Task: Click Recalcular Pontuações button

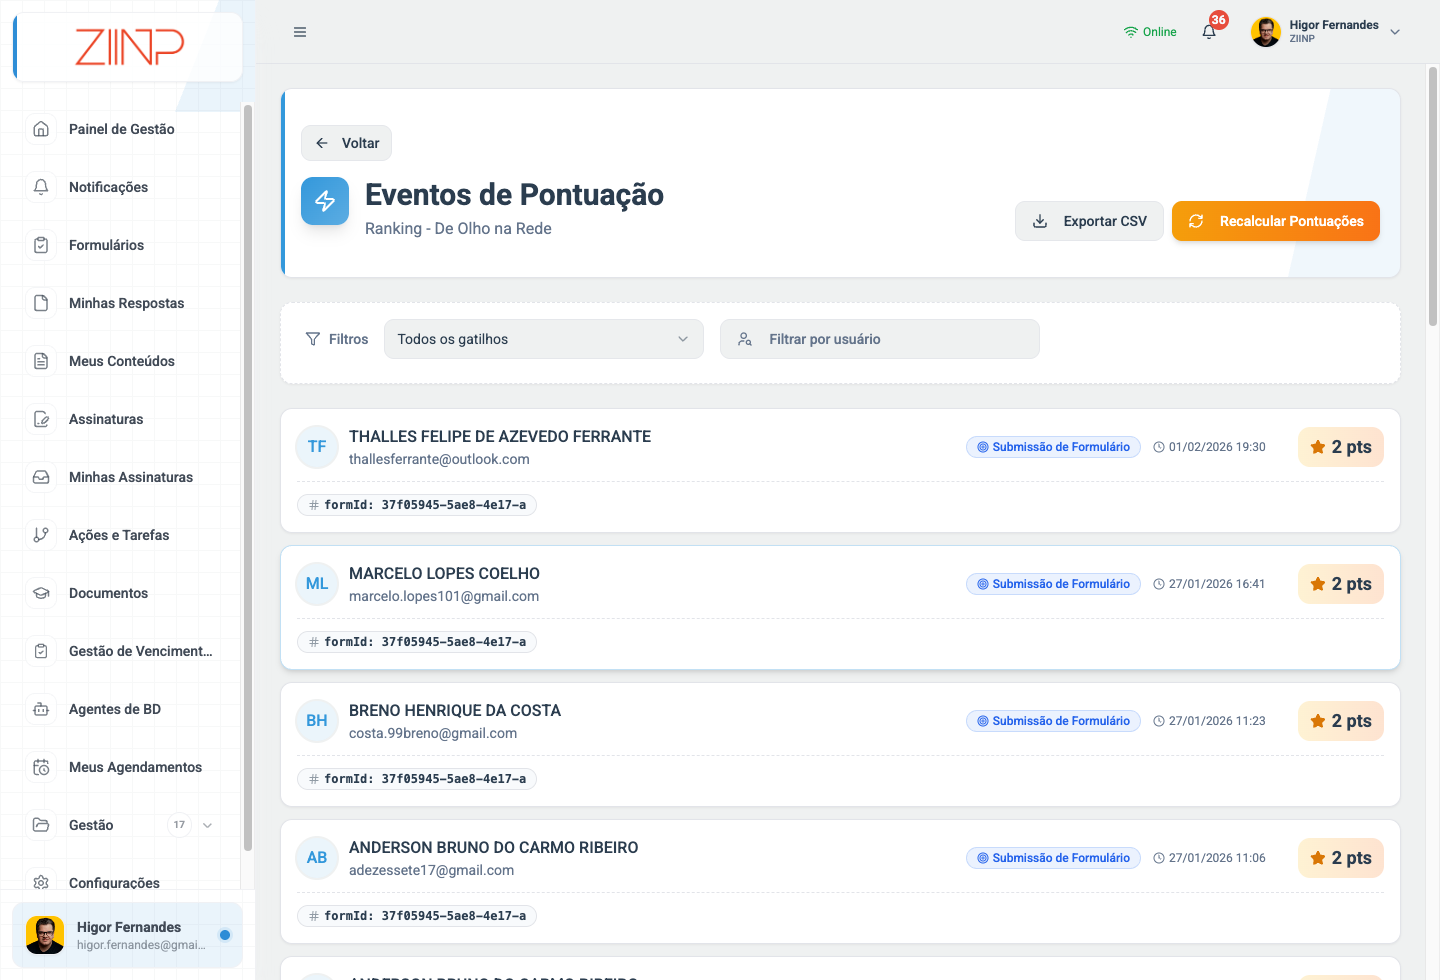Action: (x=1276, y=221)
